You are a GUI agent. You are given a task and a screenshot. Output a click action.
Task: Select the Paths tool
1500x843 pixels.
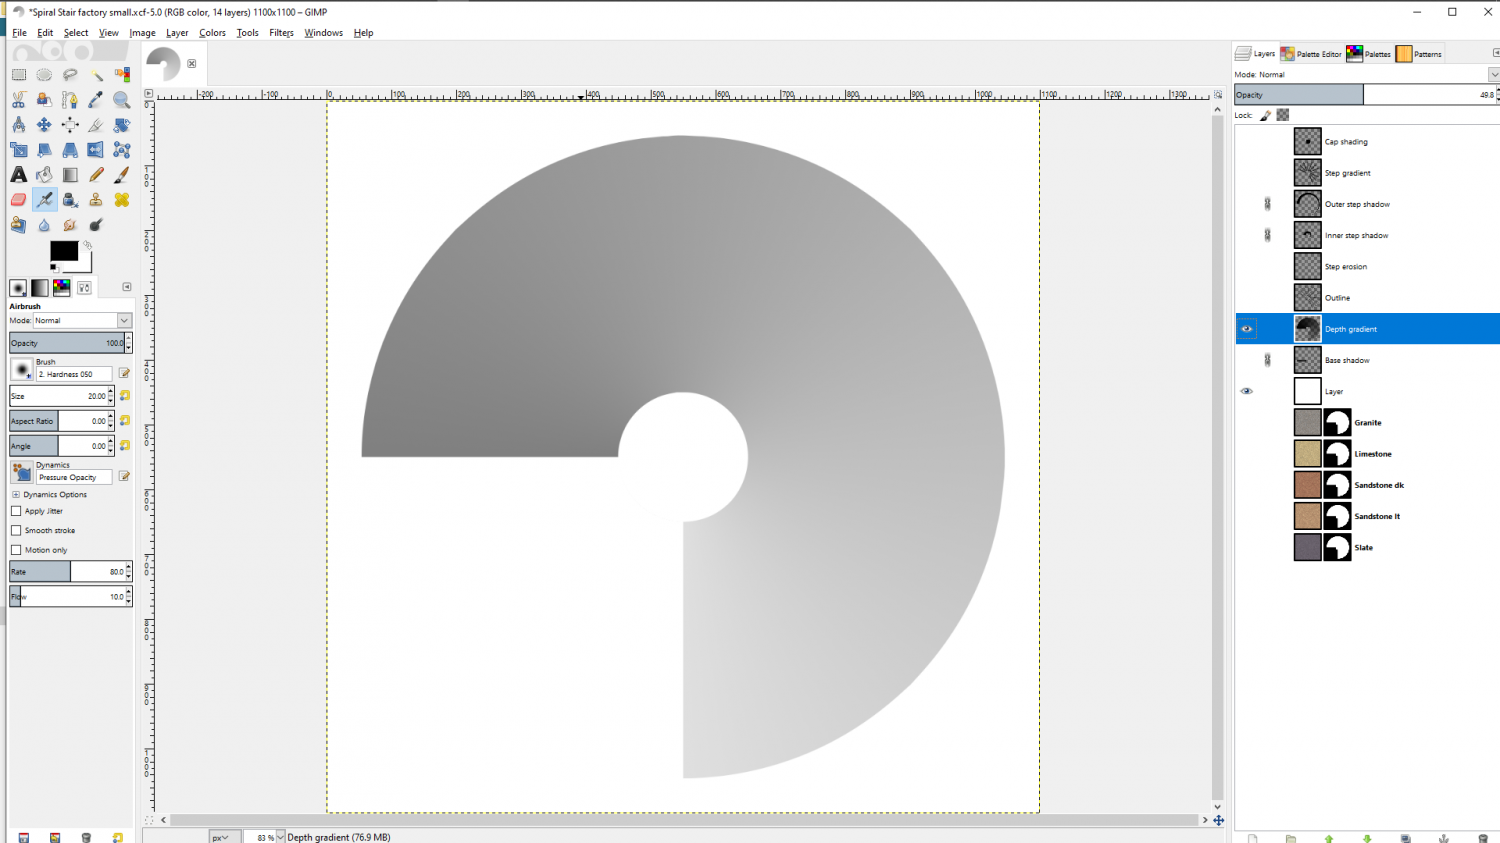pos(70,99)
